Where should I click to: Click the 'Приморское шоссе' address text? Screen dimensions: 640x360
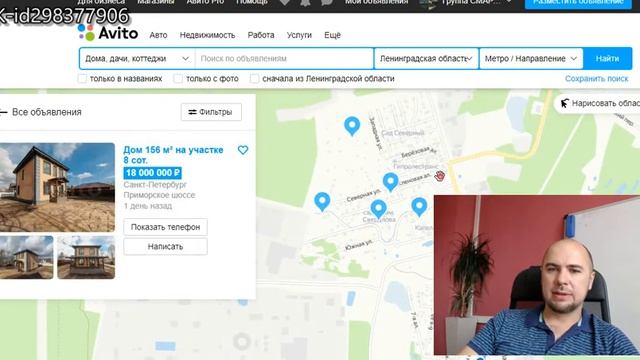pyautogui.click(x=159, y=195)
